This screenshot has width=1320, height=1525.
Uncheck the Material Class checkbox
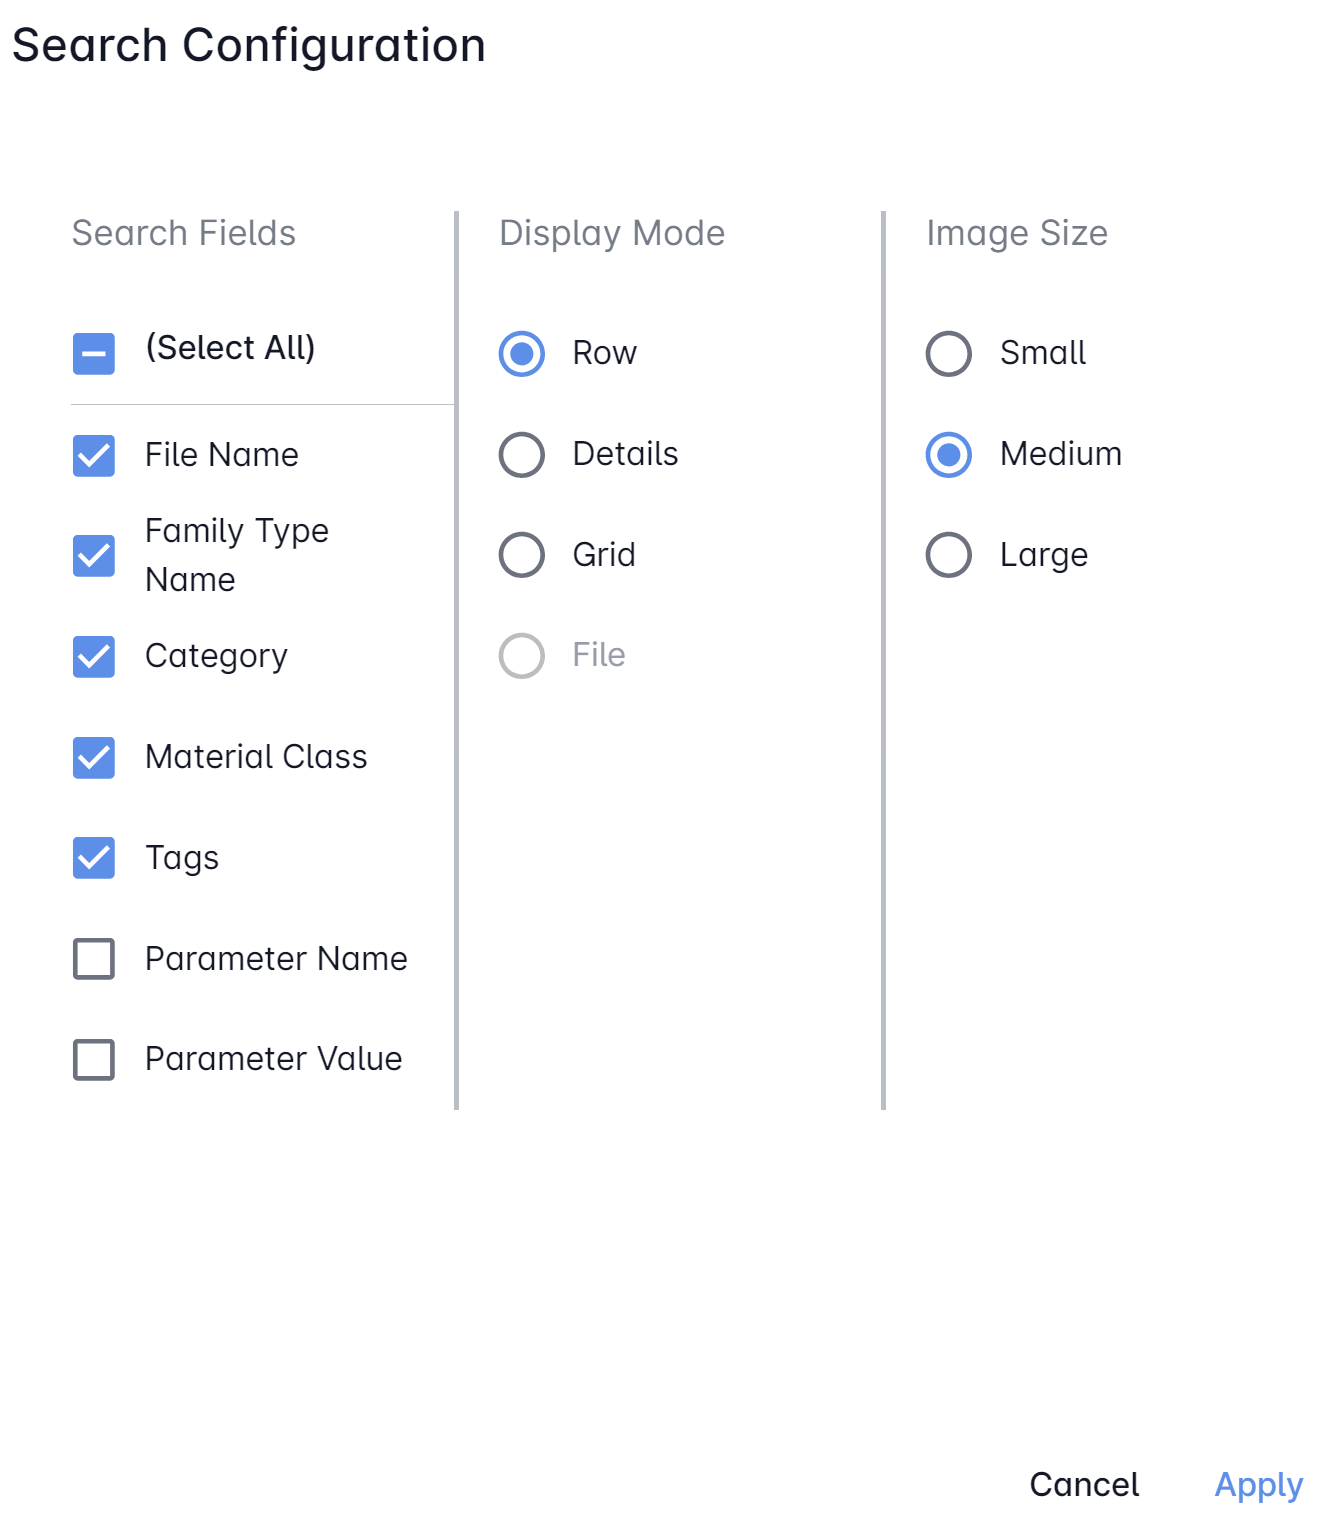click(94, 757)
